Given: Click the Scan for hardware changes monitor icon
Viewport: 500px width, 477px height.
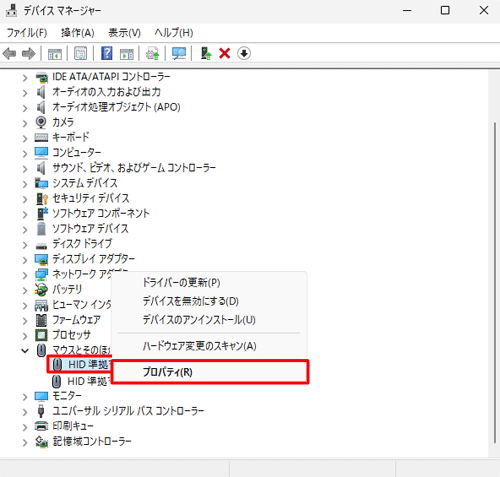Looking at the screenshot, I should pyautogui.click(x=179, y=53).
